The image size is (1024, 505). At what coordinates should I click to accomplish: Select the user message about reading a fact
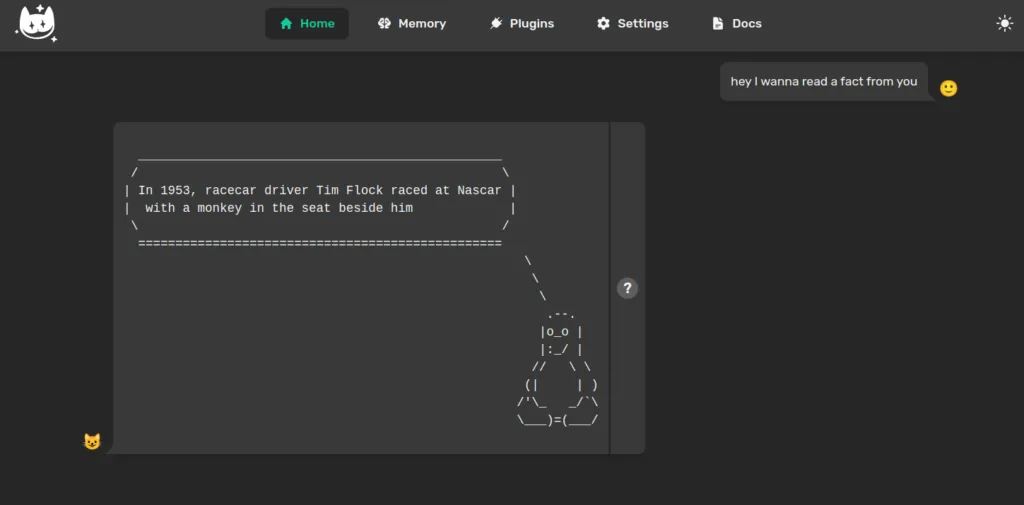[823, 82]
